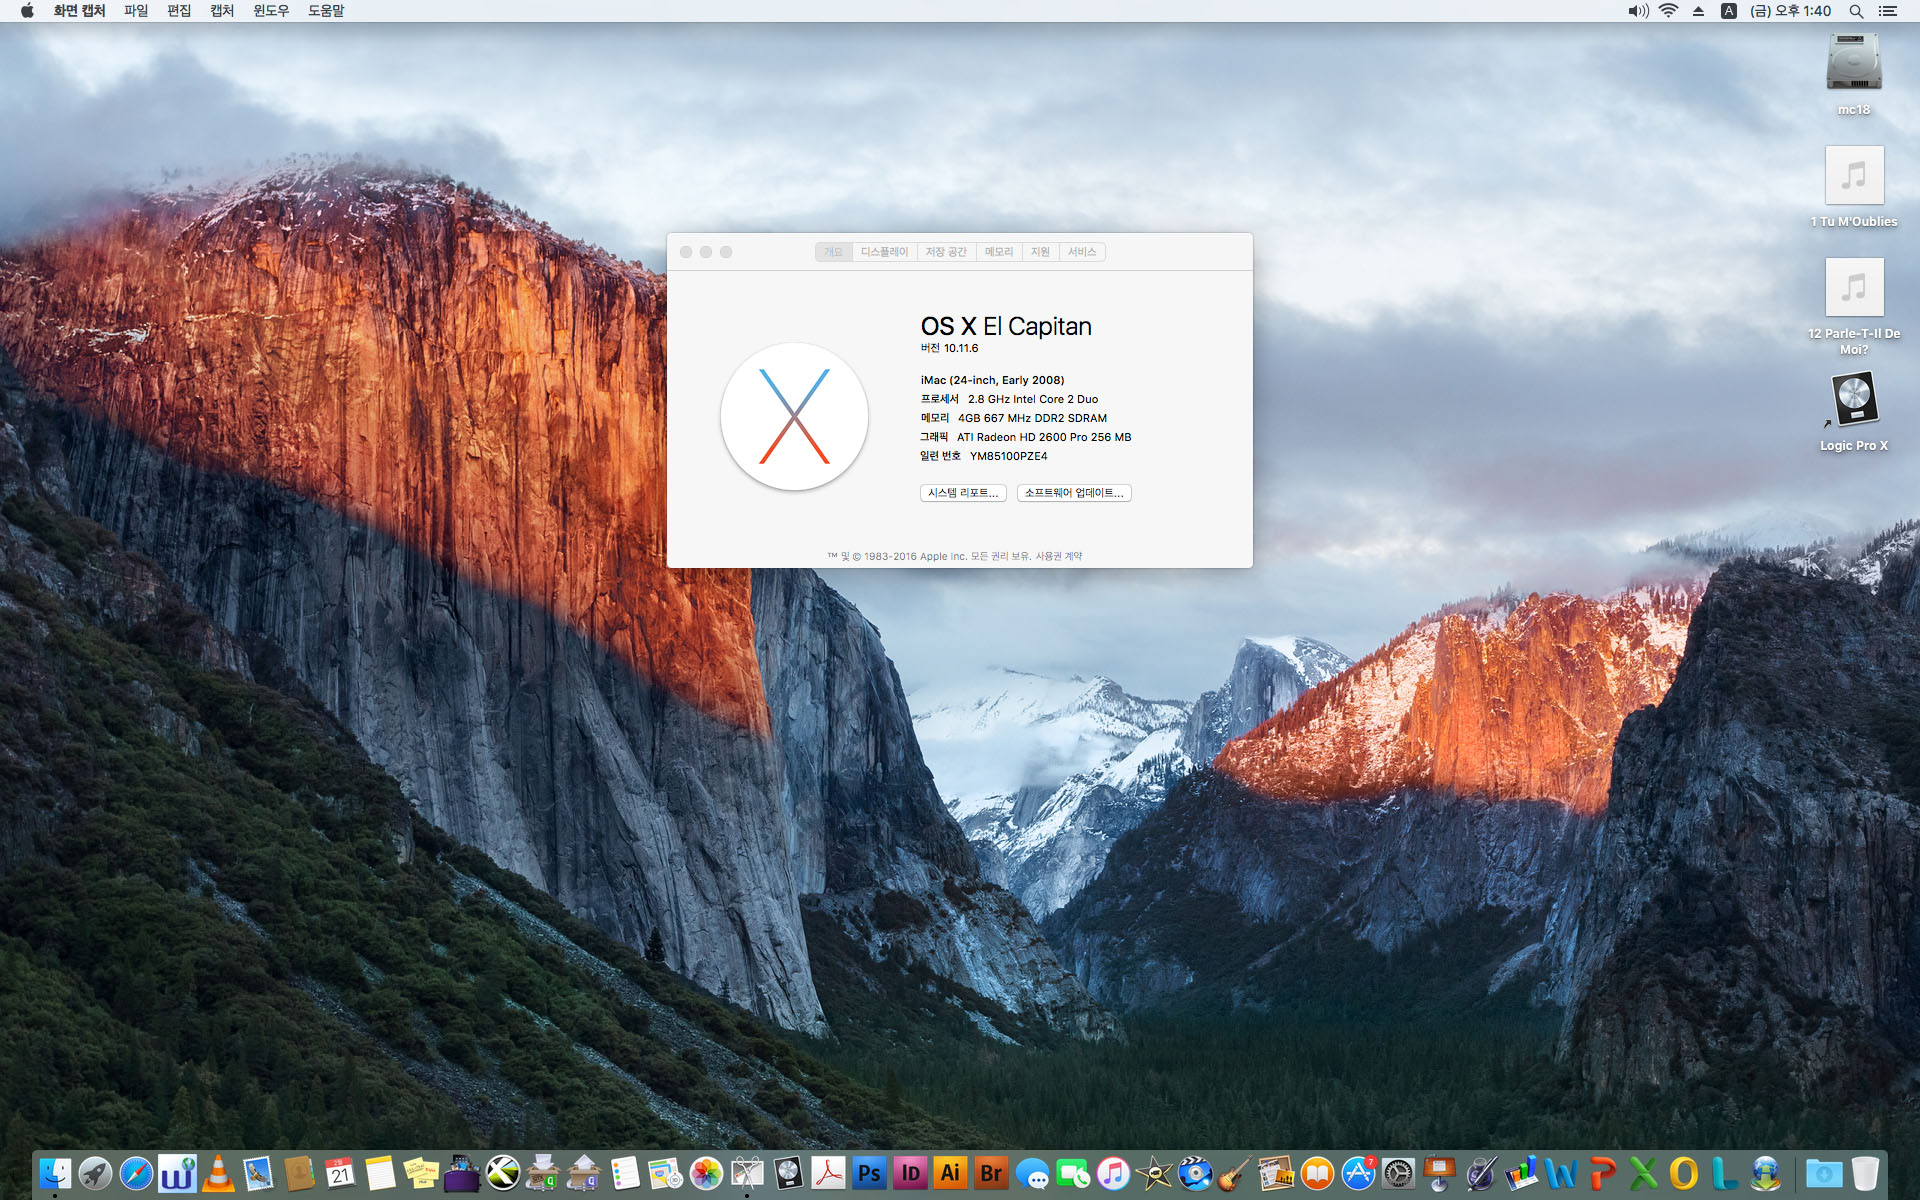Open the 파일 menu in menu bar
Screen dimensions: 1920x1200
(x=136, y=11)
